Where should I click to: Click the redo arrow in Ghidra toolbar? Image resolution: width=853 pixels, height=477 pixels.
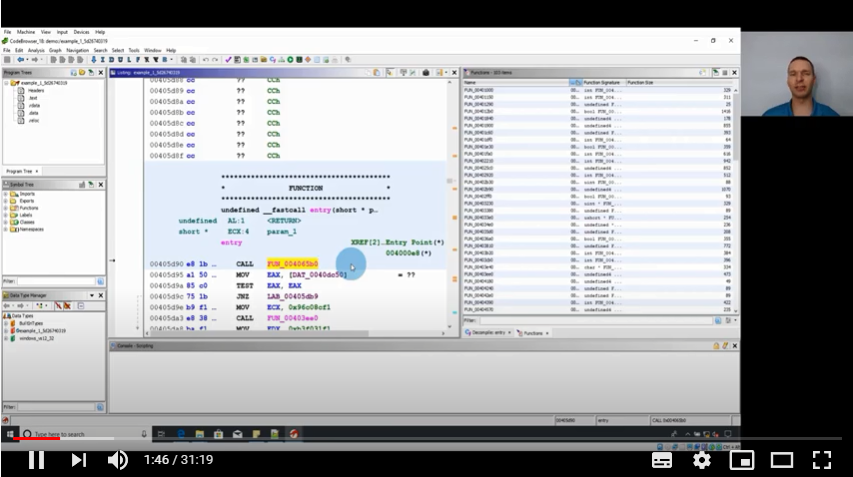(x=215, y=60)
